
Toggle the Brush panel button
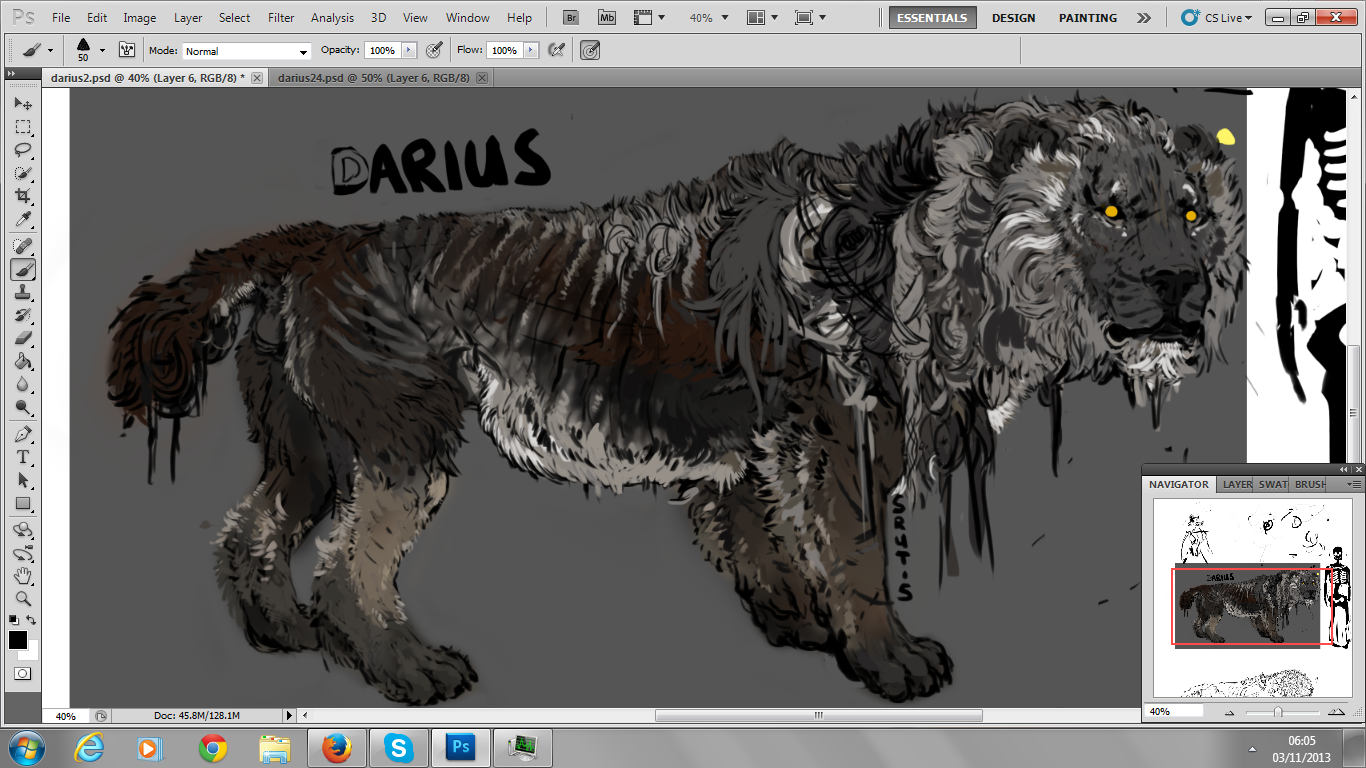(x=127, y=50)
